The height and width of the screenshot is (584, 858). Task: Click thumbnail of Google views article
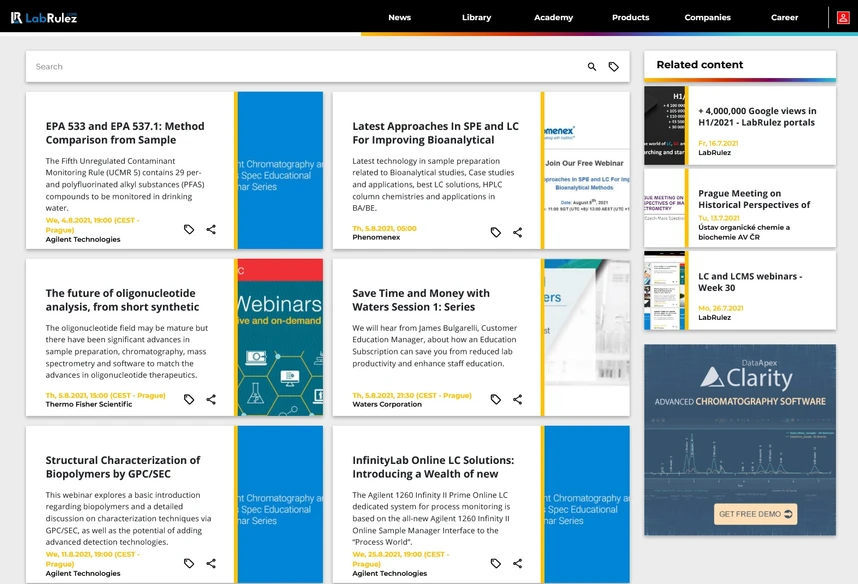[x=664, y=125]
